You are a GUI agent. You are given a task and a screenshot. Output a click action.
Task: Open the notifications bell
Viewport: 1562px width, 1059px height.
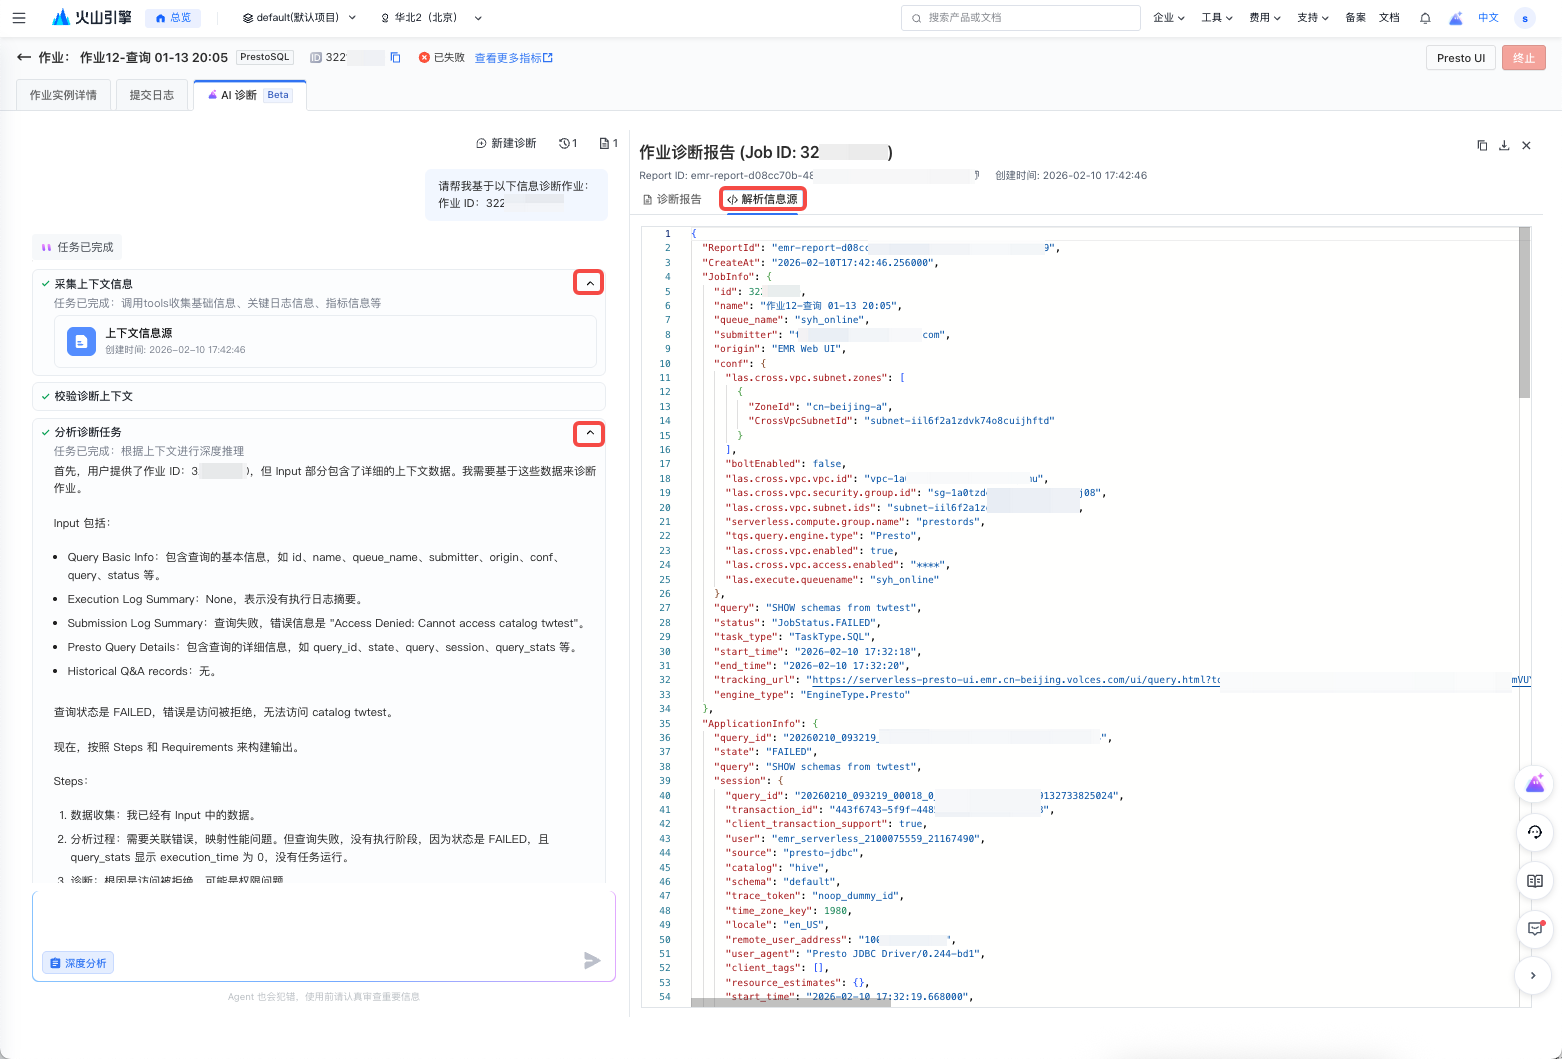pos(1425,18)
